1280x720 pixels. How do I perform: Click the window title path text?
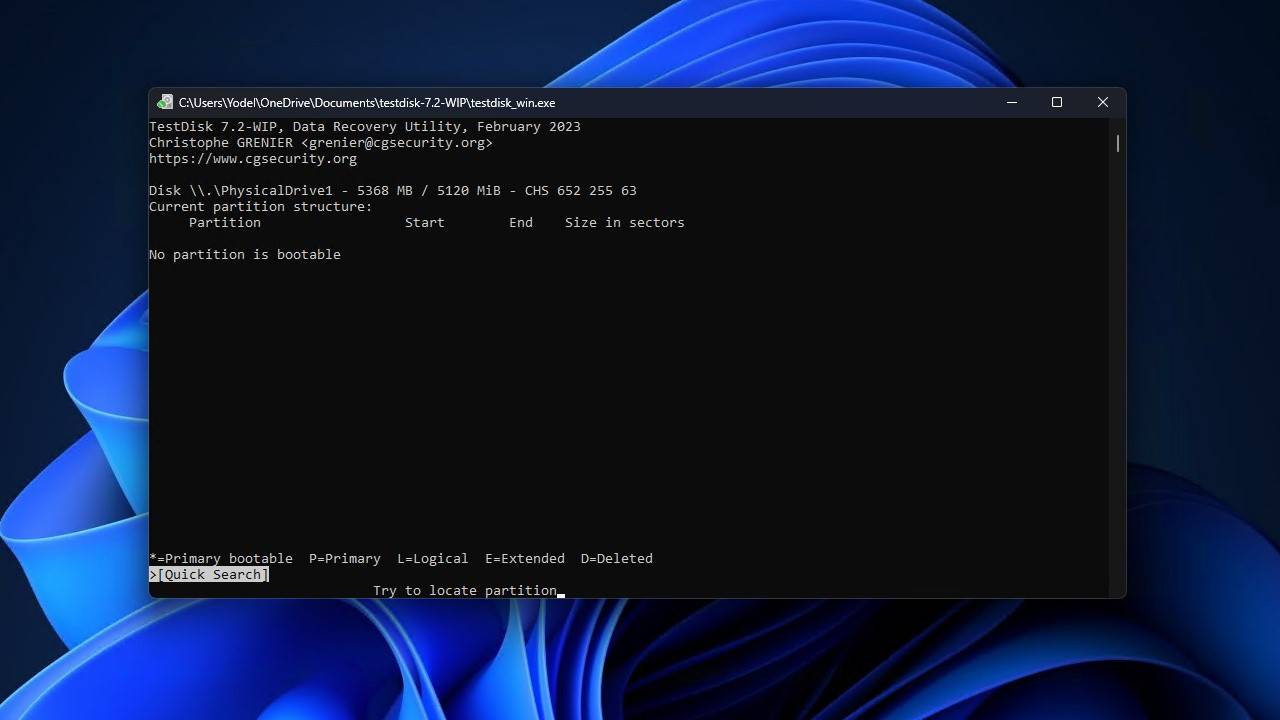pos(367,103)
